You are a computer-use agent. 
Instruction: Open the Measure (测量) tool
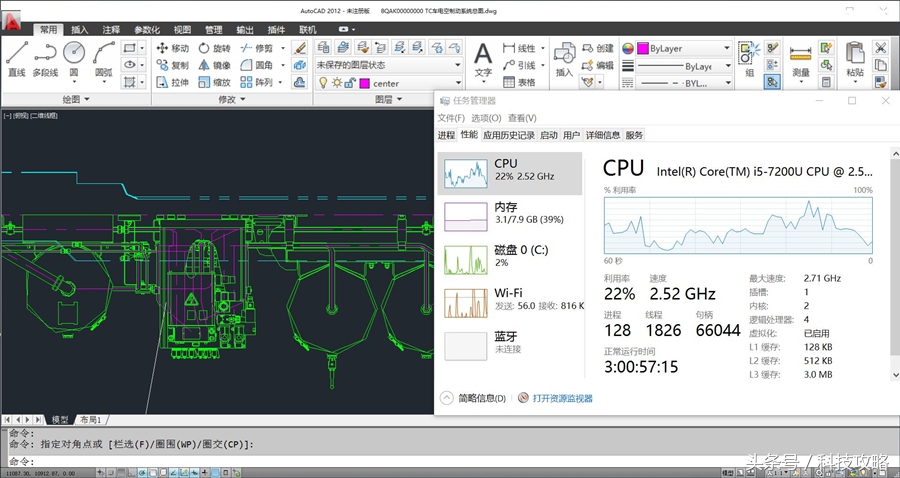click(x=800, y=57)
